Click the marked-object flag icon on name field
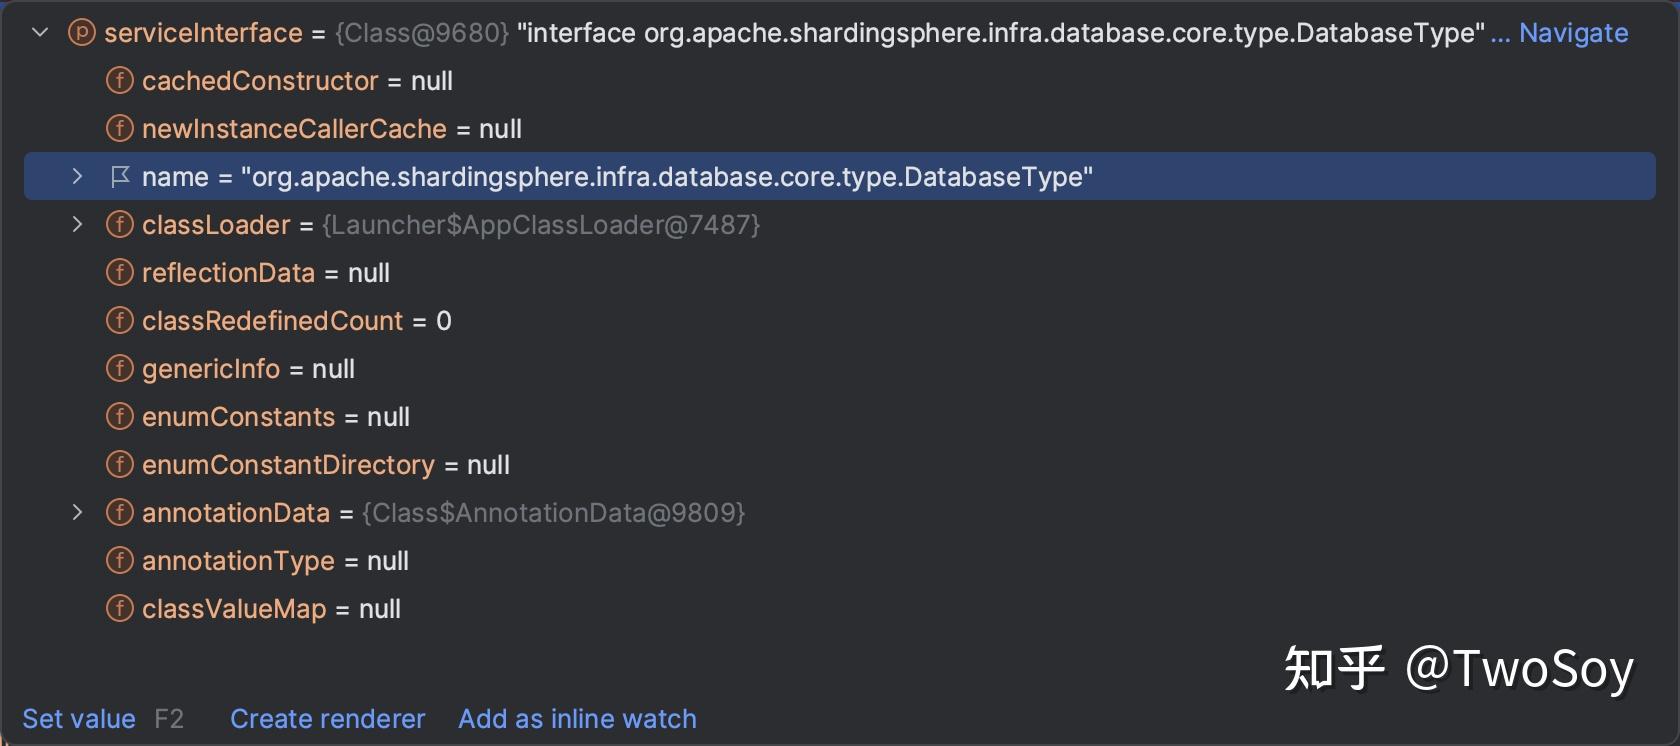The height and width of the screenshot is (746, 1680). coord(120,176)
